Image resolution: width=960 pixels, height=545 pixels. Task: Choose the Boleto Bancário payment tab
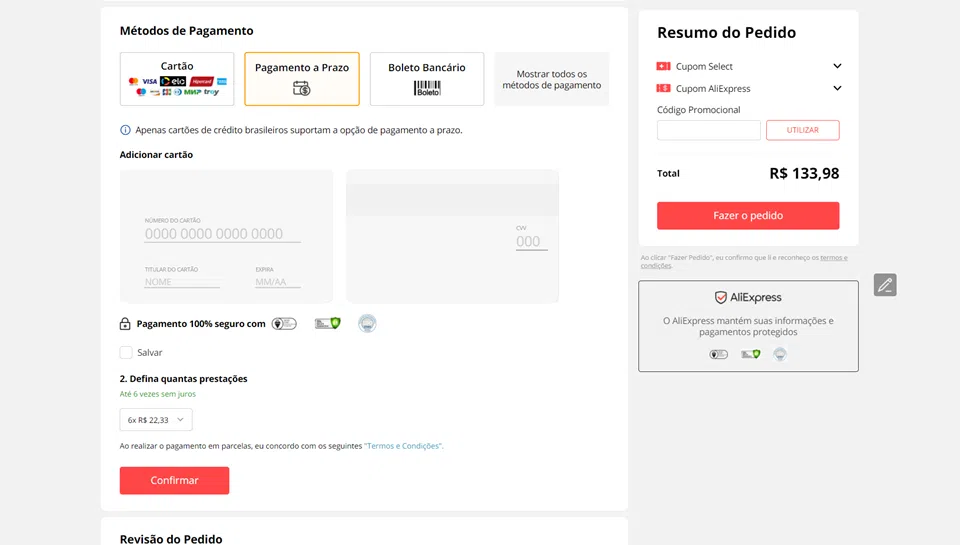427,78
